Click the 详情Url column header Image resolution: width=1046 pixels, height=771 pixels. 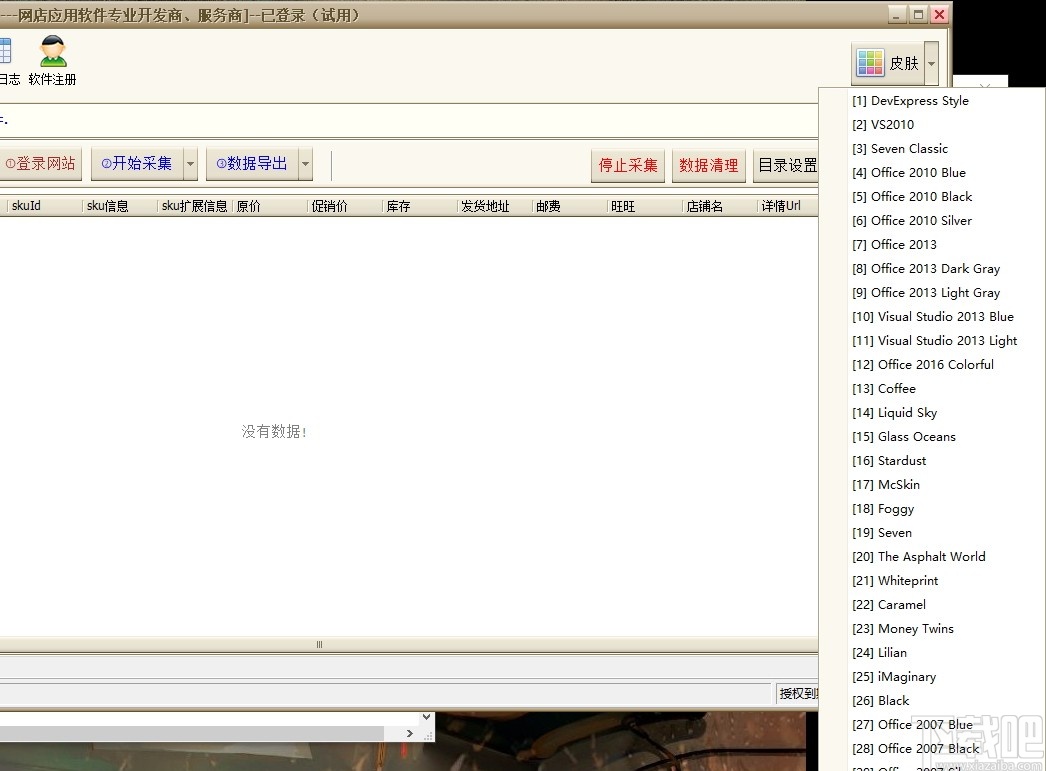point(788,206)
